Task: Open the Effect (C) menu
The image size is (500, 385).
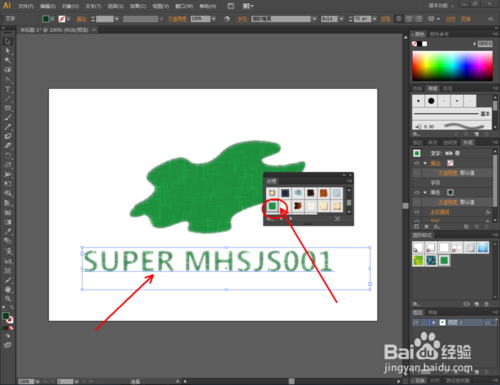Action: click(138, 6)
